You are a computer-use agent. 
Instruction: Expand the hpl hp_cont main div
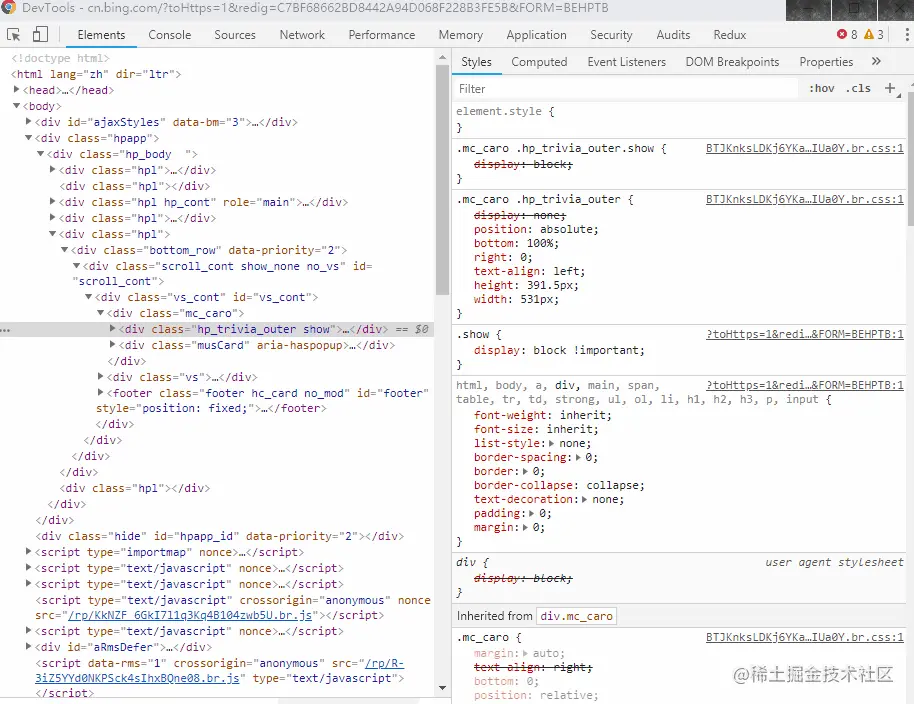(x=52, y=202)
